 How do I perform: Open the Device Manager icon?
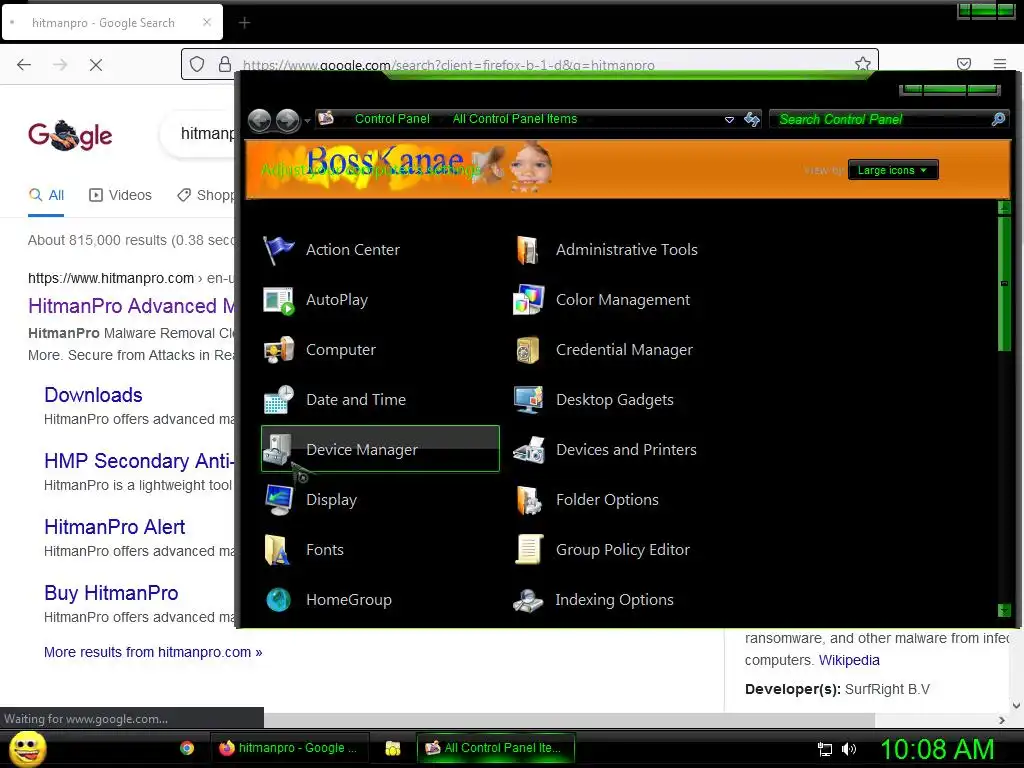pos(278,450)
